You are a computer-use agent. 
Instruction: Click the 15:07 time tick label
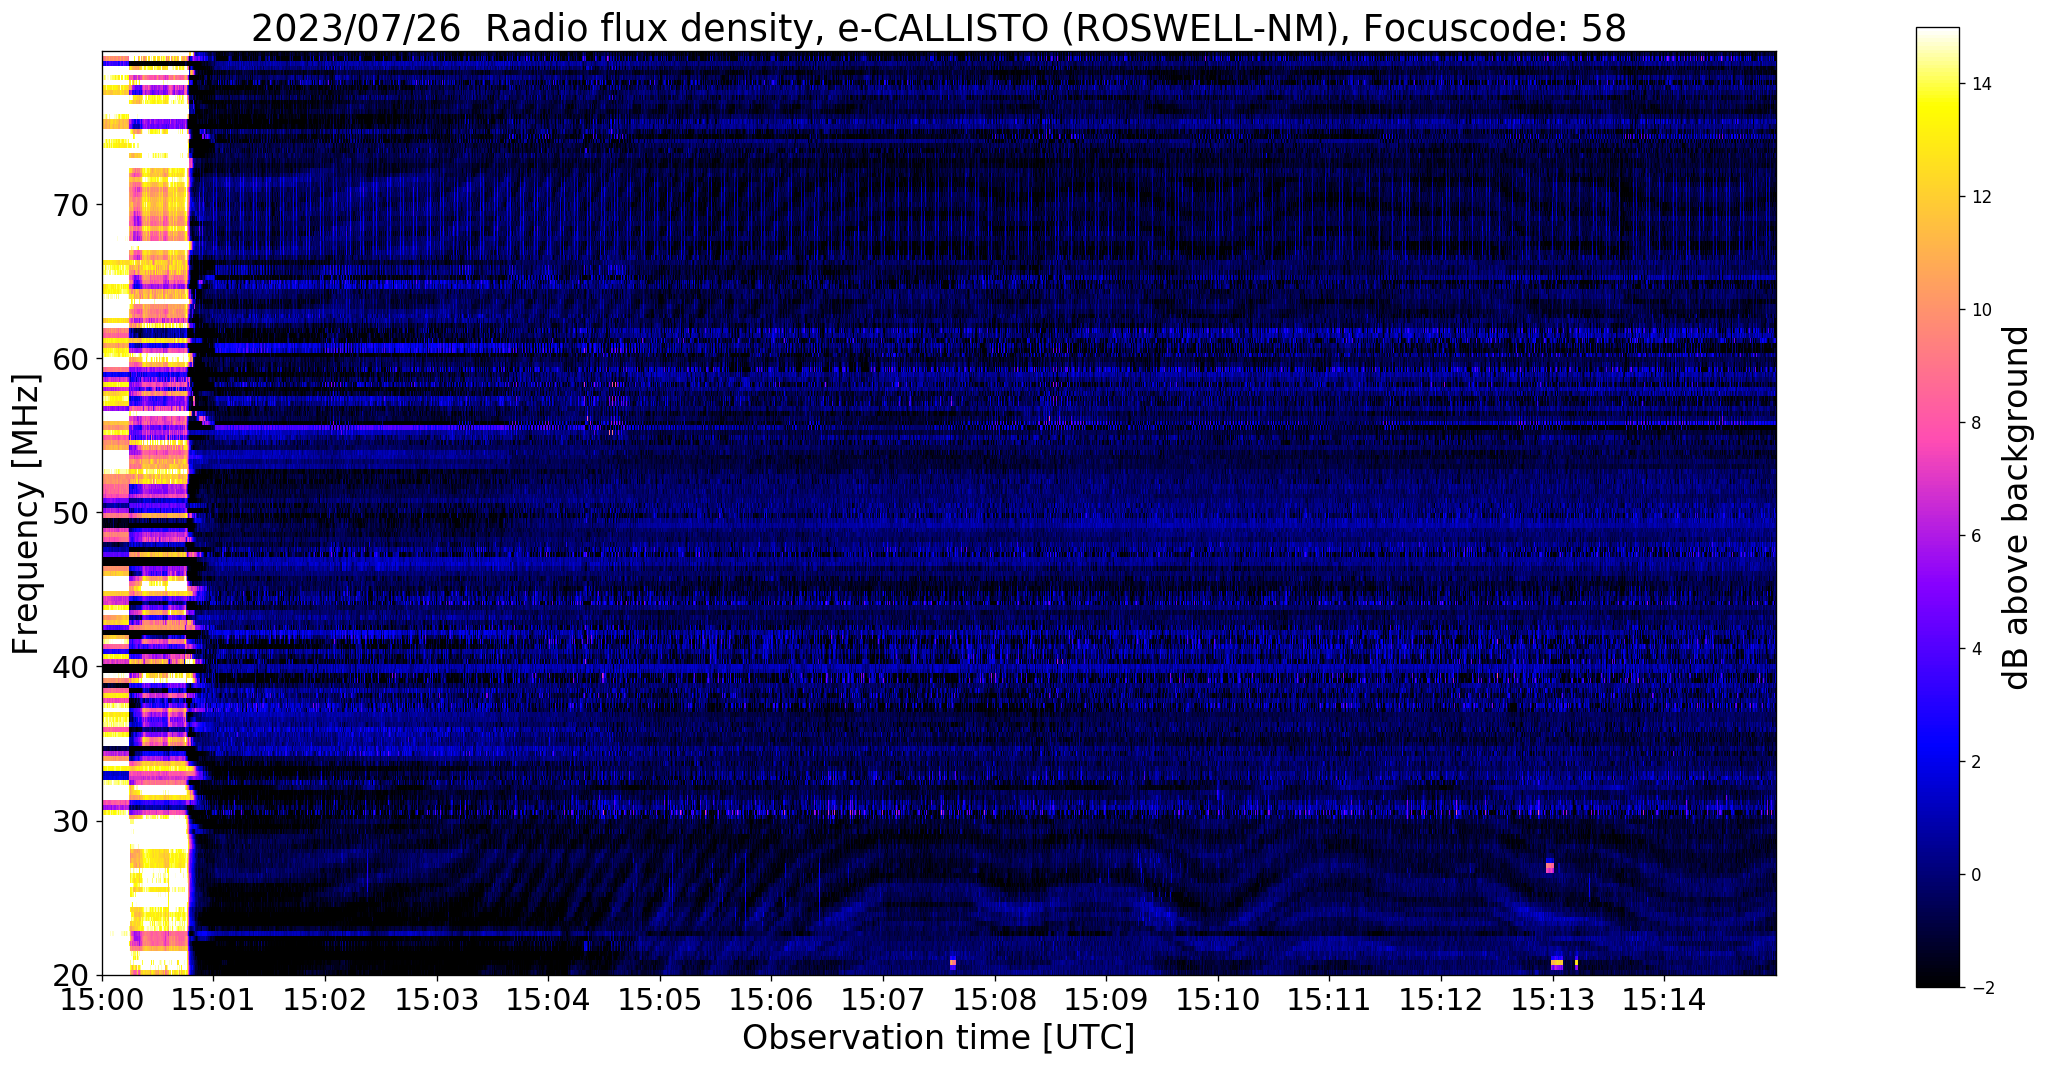point(883,999)
